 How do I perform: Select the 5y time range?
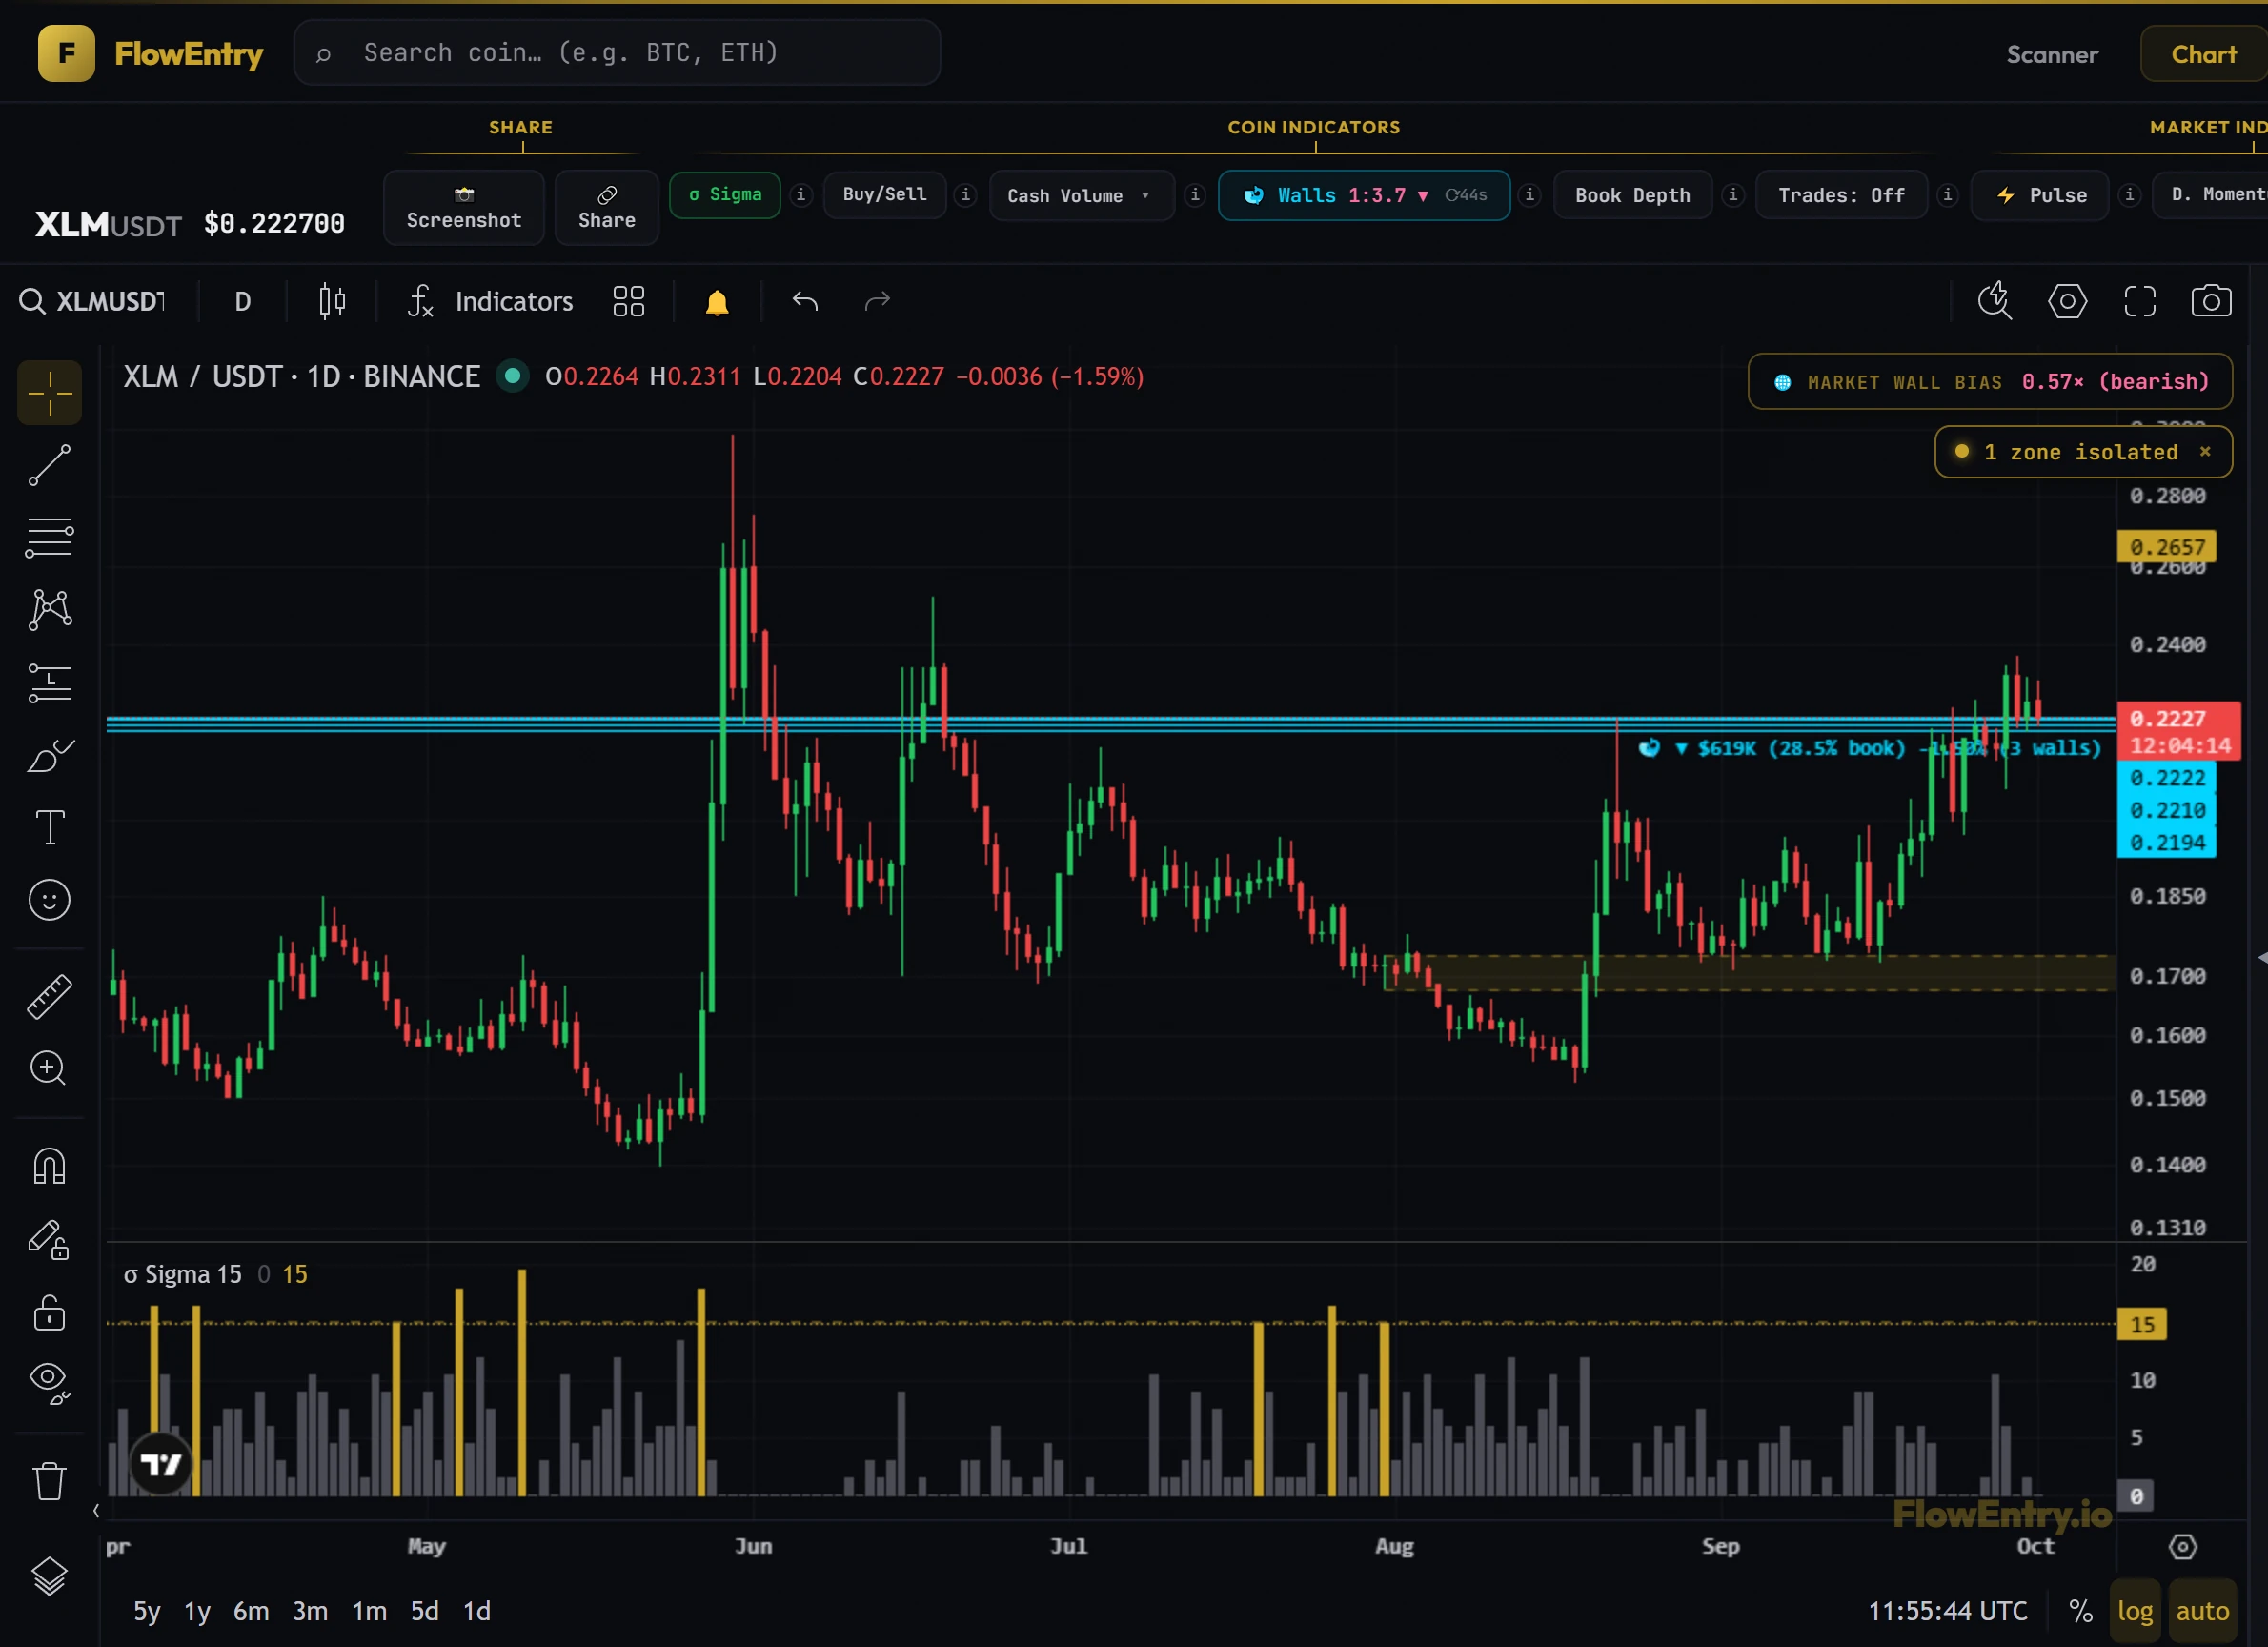(x=147, y=1611)
